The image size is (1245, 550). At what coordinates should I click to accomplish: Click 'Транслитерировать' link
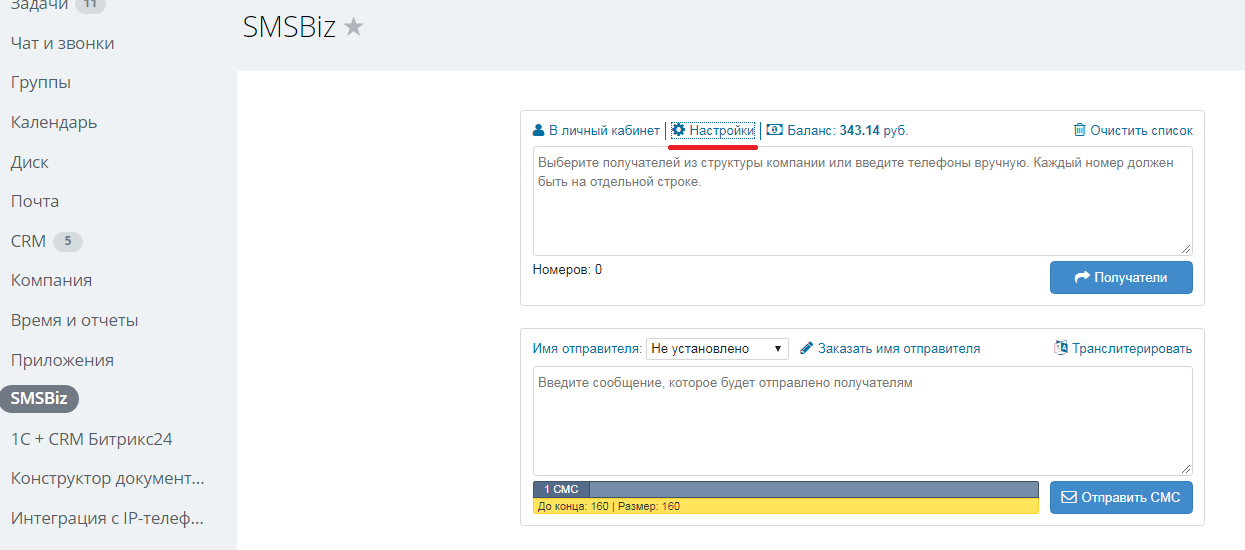[1132, 348]
